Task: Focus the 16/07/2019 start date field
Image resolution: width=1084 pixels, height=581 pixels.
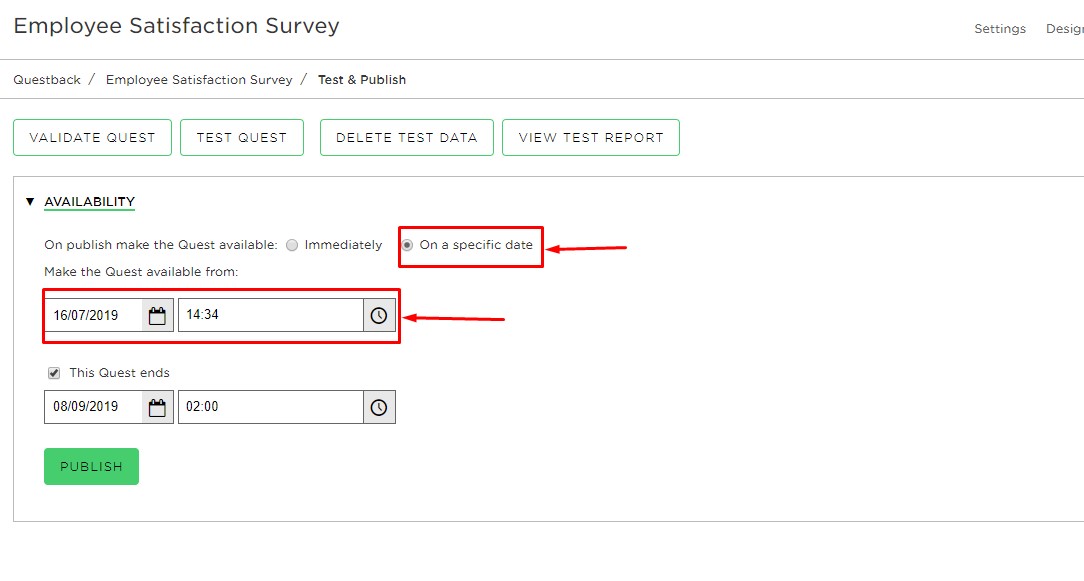Action: point(94,315)
